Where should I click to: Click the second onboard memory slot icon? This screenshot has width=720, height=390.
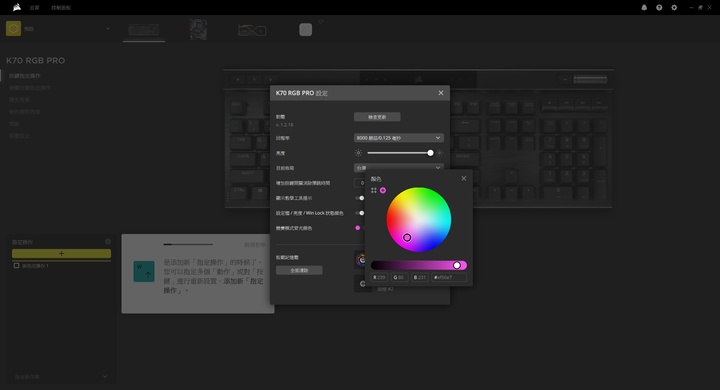tap(362, 284)
